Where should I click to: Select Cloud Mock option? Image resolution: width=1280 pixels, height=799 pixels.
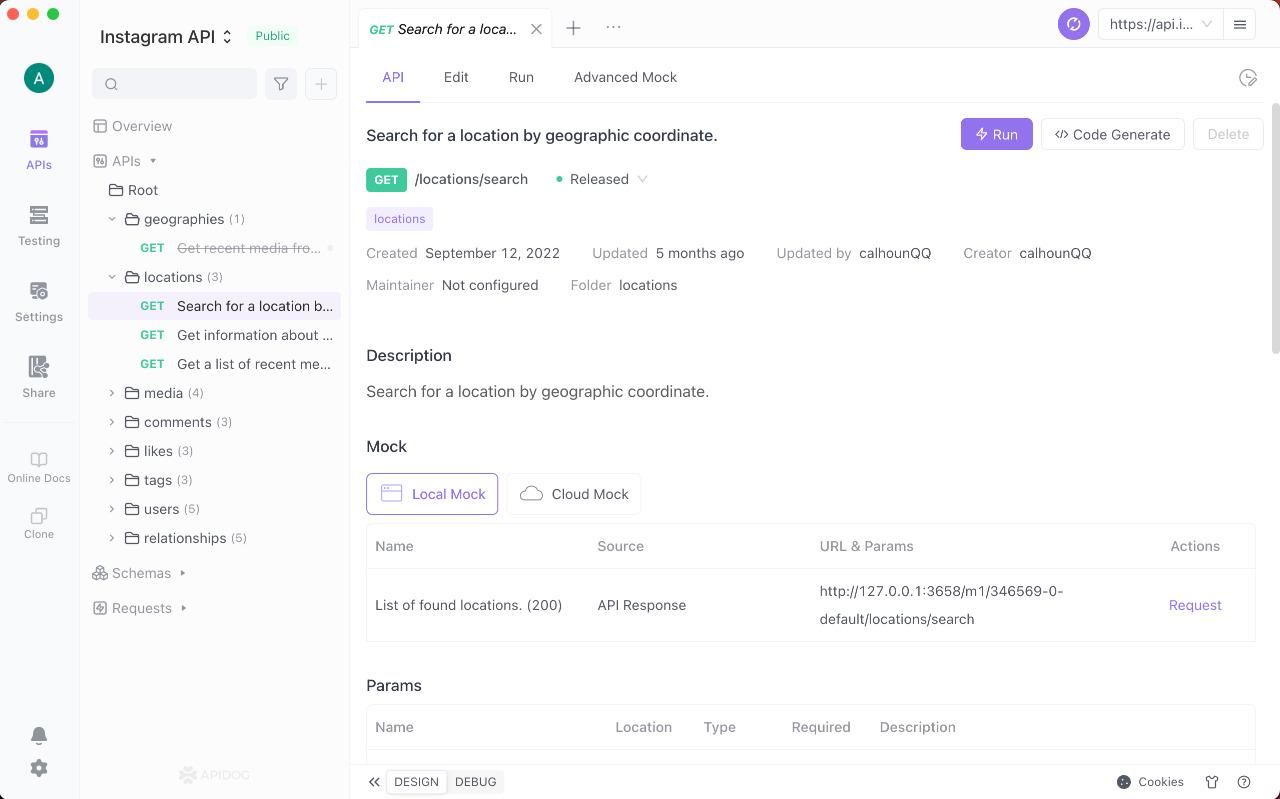(574, 494)
